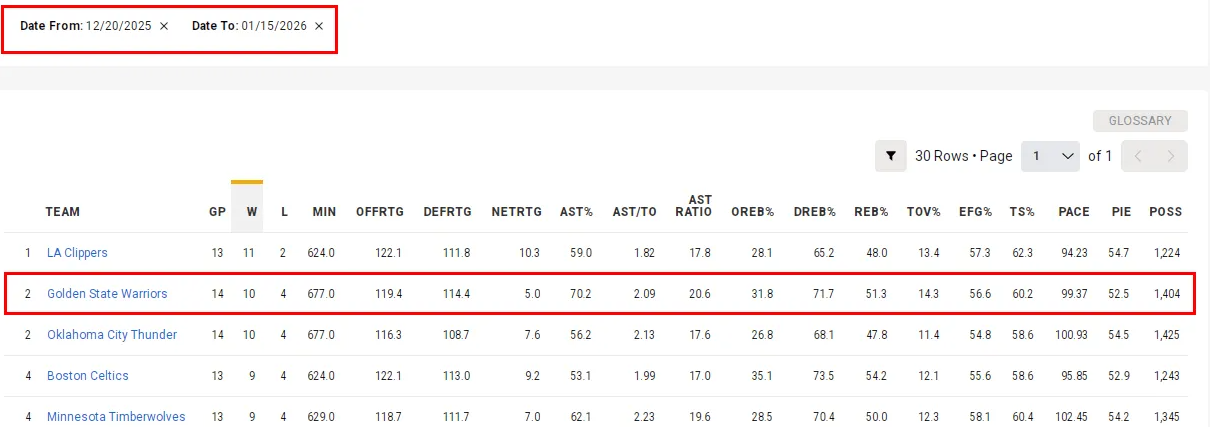Remove the Date From filter
This screenshot has width=1210, height=427.
pos(164,26)
